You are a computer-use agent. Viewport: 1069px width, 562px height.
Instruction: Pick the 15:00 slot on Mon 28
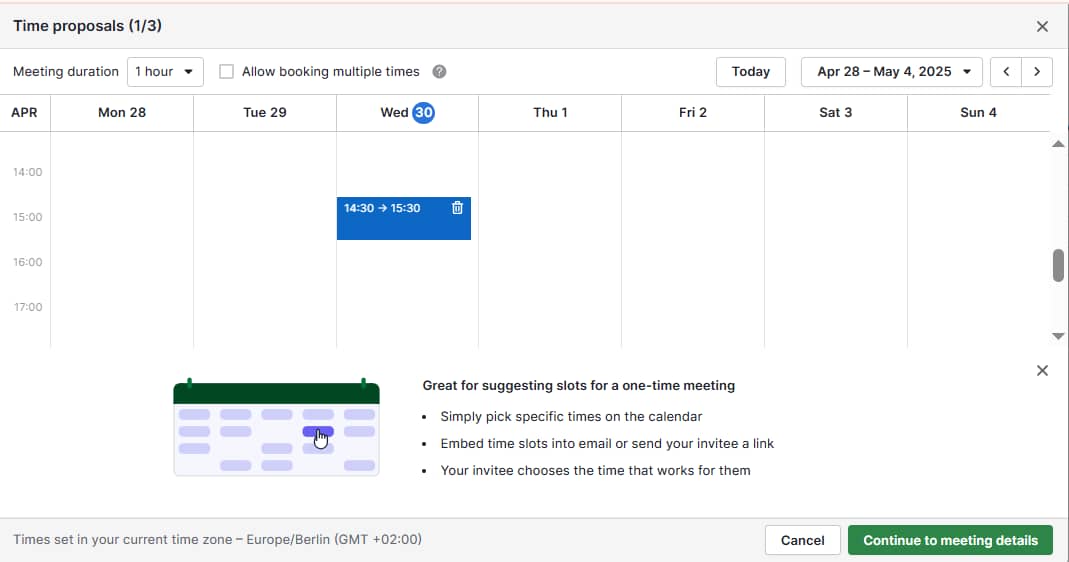point(122,228)
